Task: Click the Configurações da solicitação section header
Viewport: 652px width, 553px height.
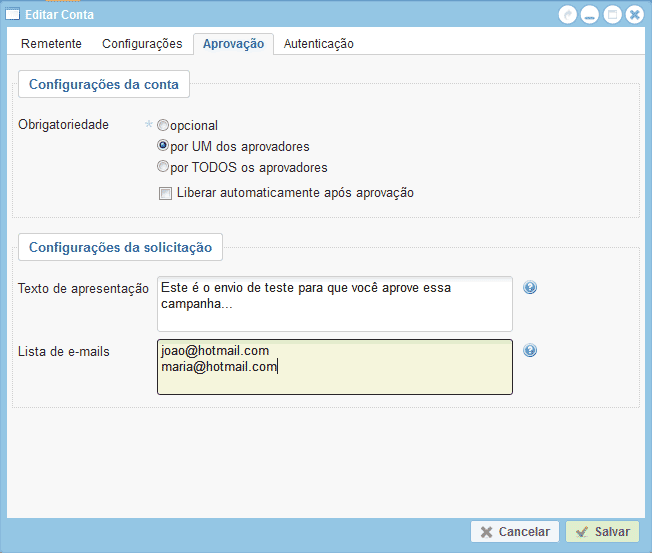Action: (x=120, y=247)
